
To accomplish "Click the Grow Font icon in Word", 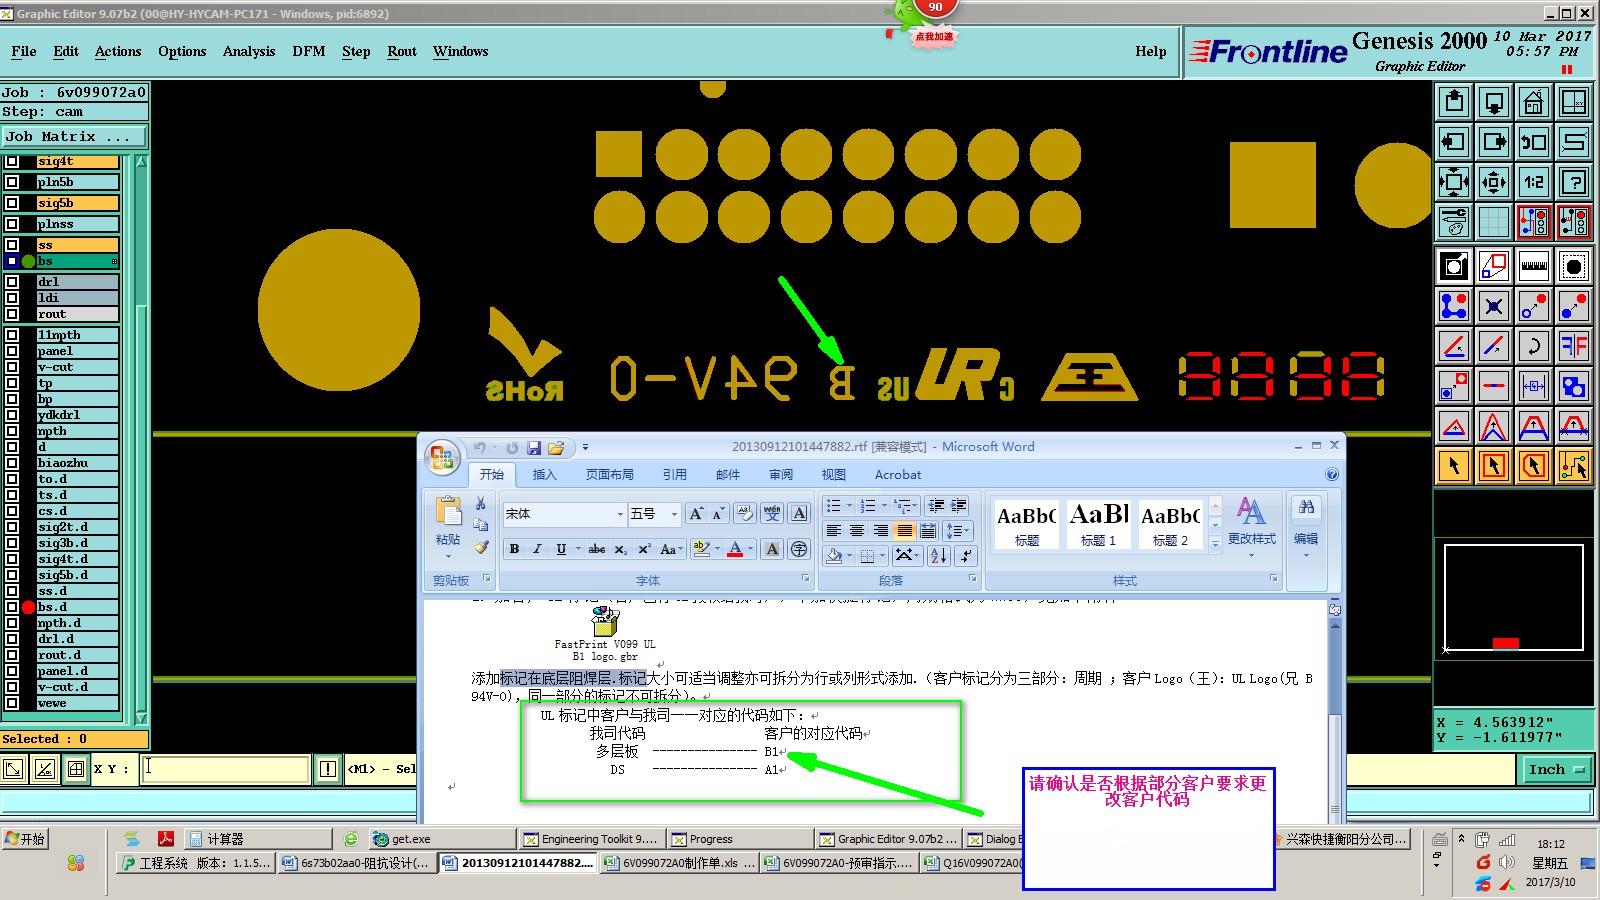I will pyautogui.click(x=696, y=514).
